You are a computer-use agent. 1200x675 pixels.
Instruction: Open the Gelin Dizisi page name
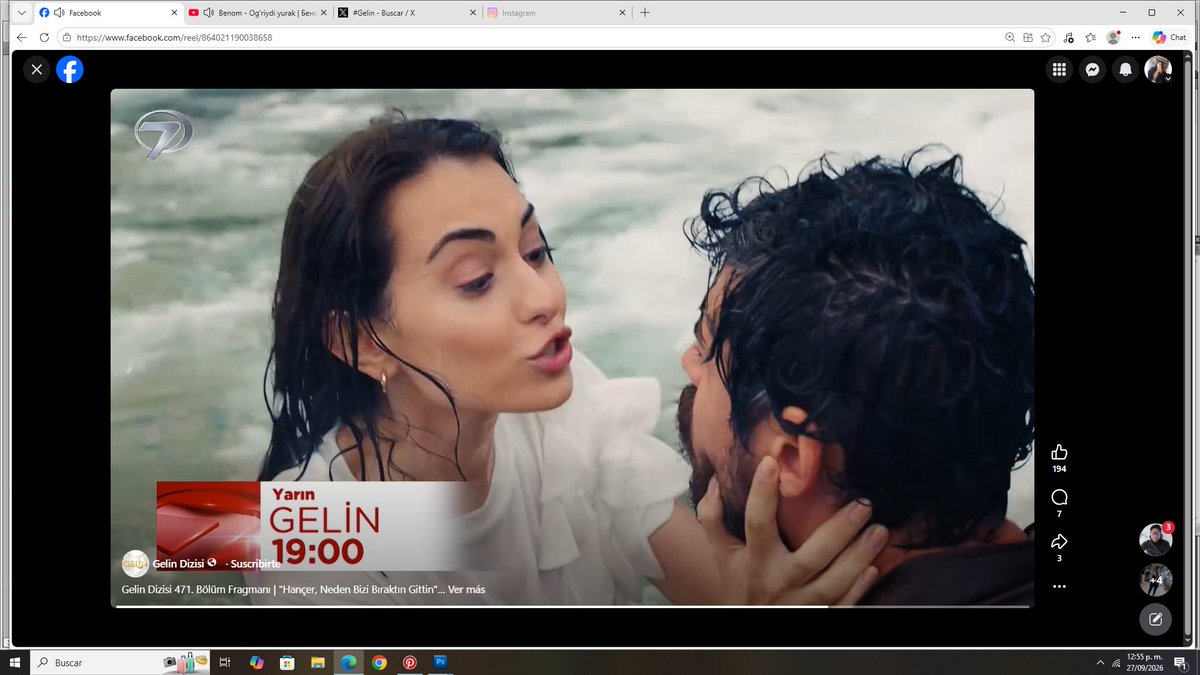pos(179,564)
